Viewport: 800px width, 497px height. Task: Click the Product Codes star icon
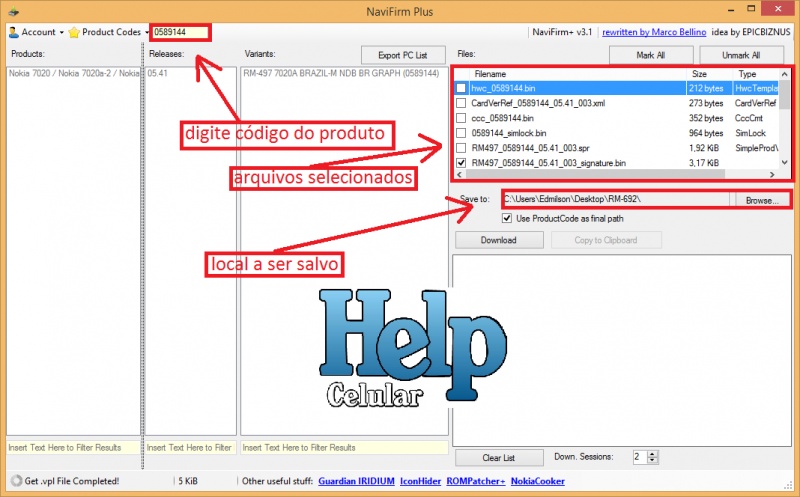(x=74, y=32)
